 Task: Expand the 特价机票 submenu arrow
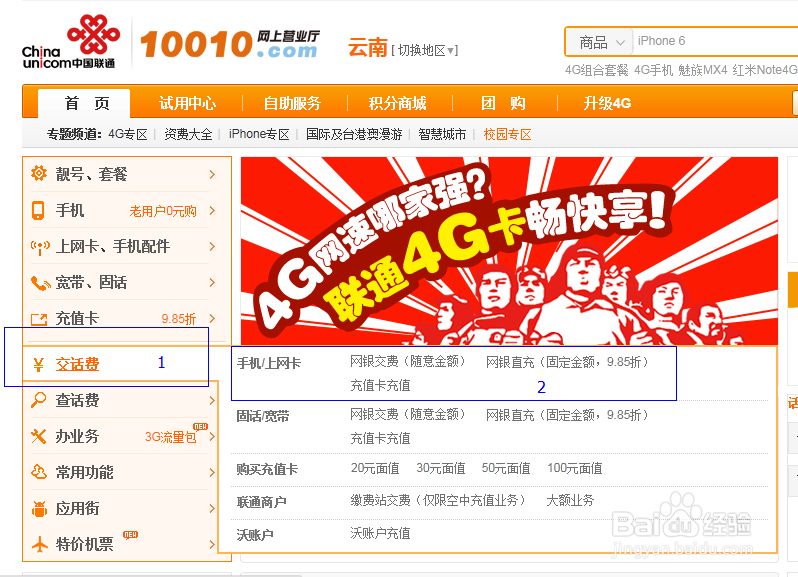pyautogui.click(x=212, y=544)
